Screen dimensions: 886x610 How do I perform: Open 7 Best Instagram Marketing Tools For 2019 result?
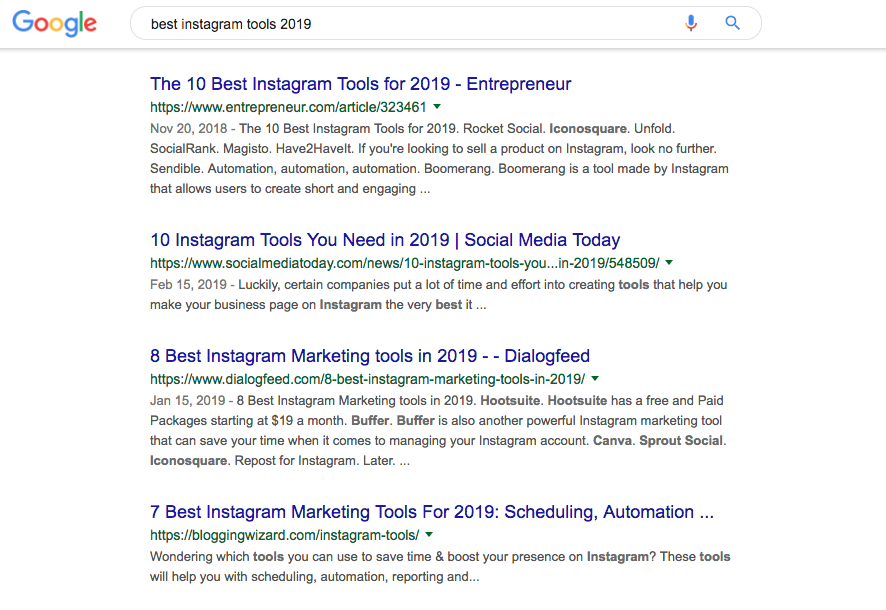(432, 512)
